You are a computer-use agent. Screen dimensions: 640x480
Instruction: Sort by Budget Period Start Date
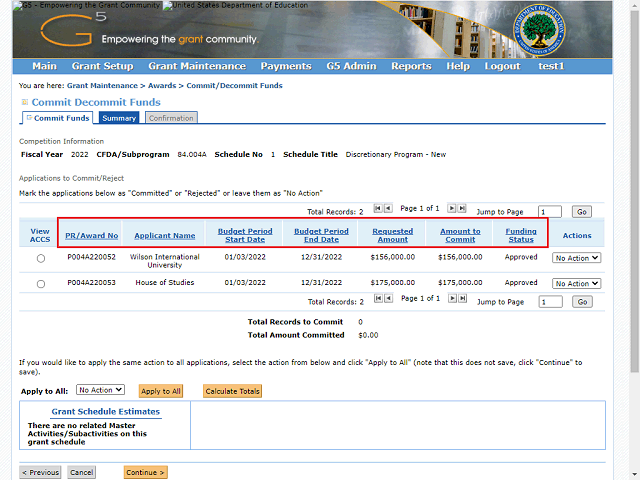point(245,236)
